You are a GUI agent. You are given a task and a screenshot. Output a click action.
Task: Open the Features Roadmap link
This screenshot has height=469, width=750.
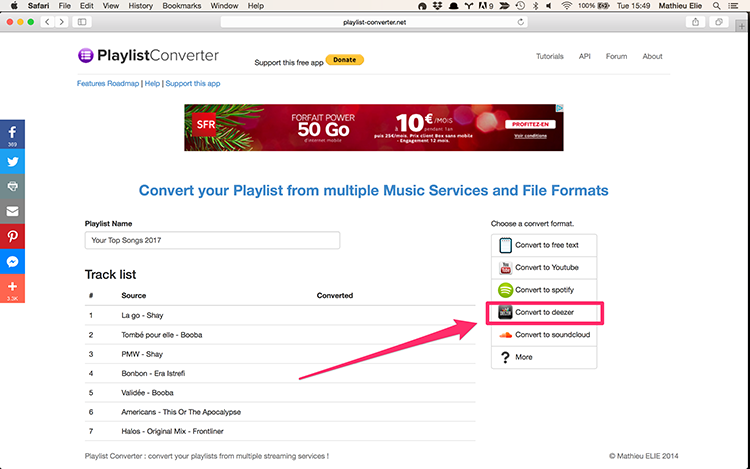click(x=108, y=84)
